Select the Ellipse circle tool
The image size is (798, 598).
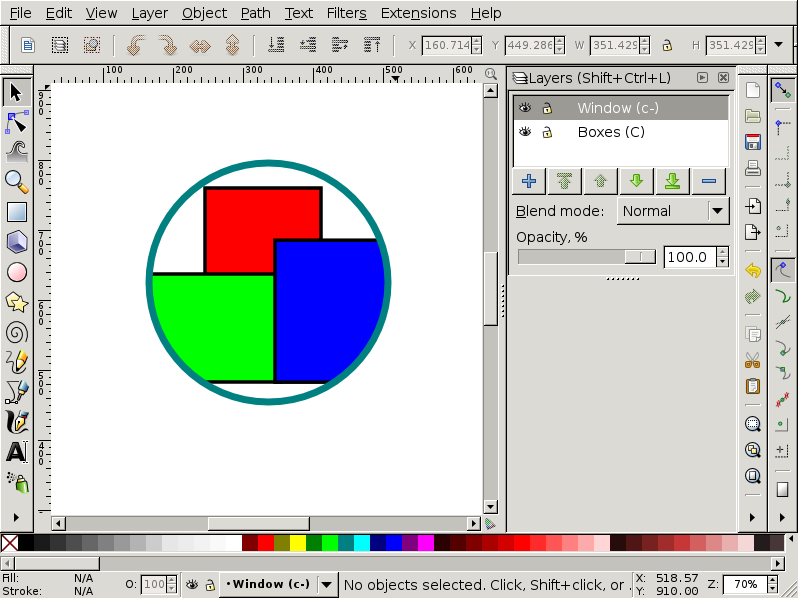pos(16,272)
